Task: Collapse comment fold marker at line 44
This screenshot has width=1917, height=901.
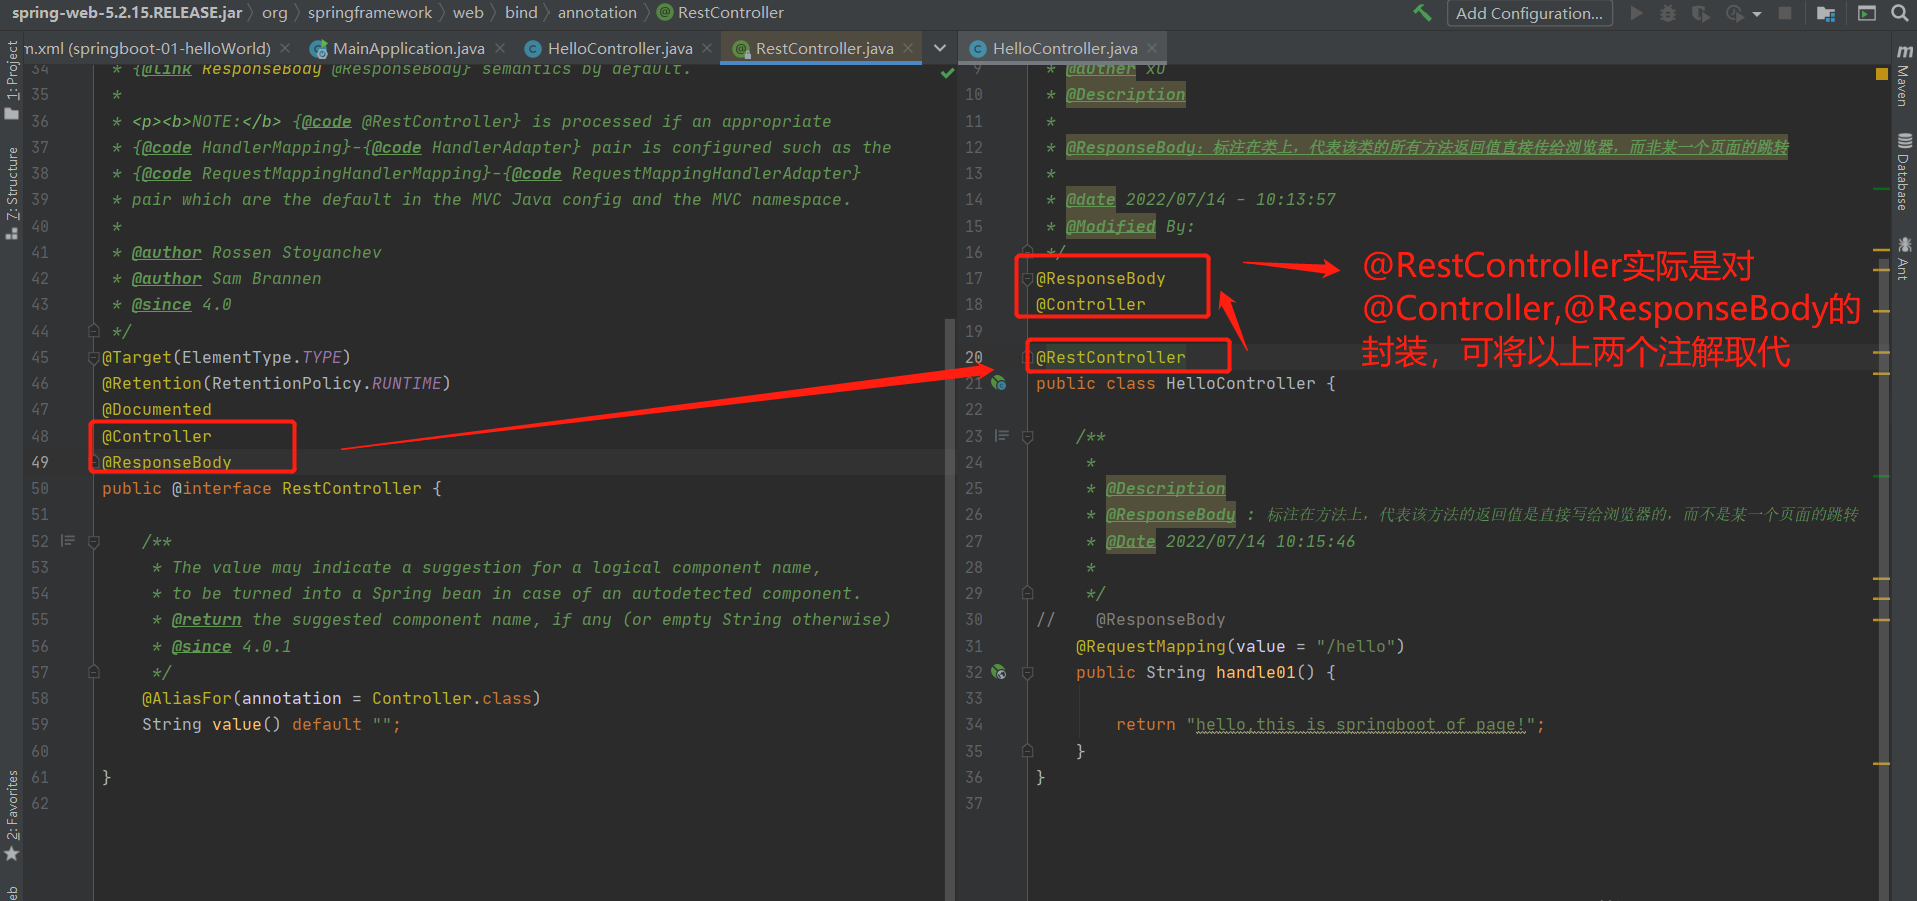Action: [93, 331]
